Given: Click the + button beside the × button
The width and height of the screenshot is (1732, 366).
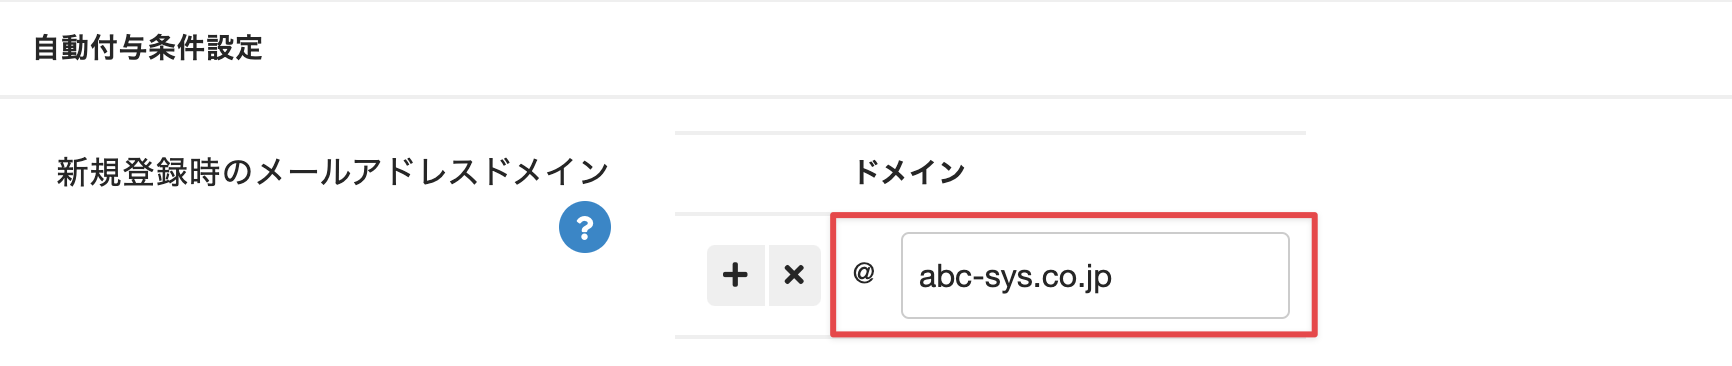Looking at the screenshot, I should (736, 275).
